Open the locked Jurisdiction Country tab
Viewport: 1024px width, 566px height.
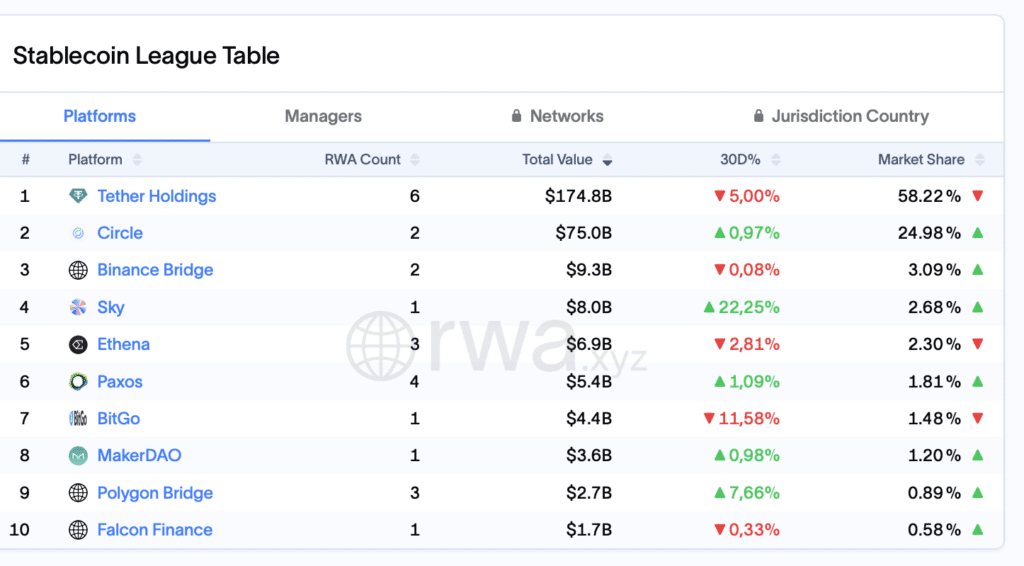click(840, 116)
